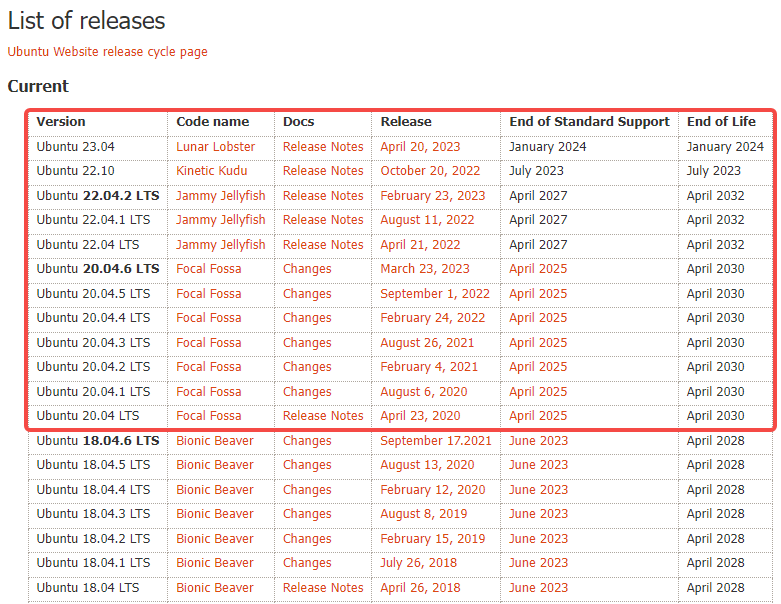Image resolution: width=781 pixels, height=604 pixels.
Task: Open Release Notes for Ubuntu 18.04 LTS
Action: 323,588
